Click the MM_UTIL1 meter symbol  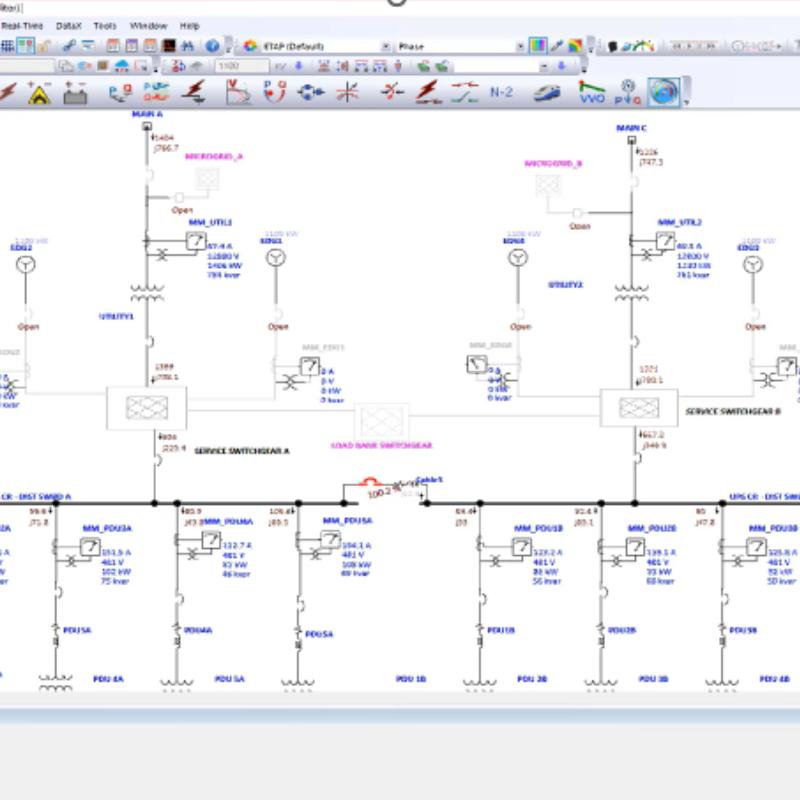coord(195,241)
